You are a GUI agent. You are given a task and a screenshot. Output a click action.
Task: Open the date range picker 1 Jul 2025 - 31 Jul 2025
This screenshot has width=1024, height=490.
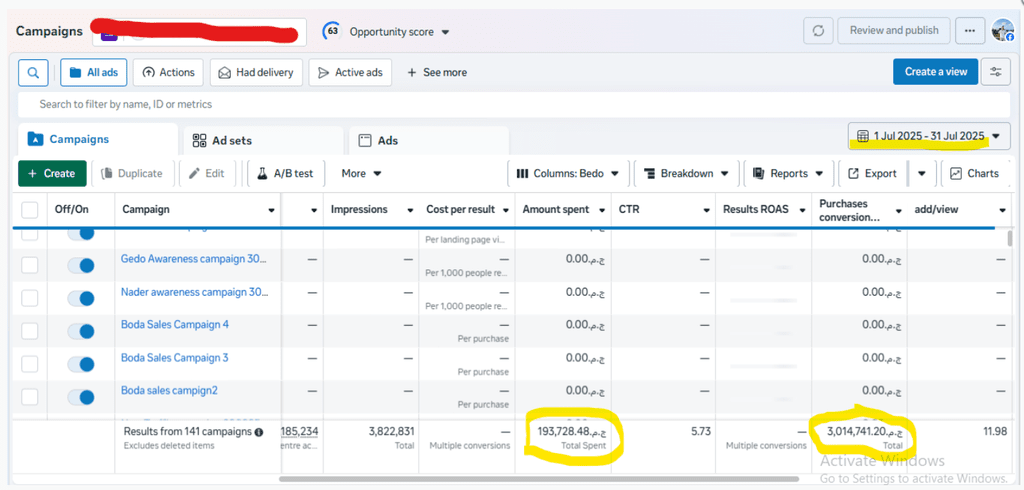pyautogui.click(x=929, y=136)
